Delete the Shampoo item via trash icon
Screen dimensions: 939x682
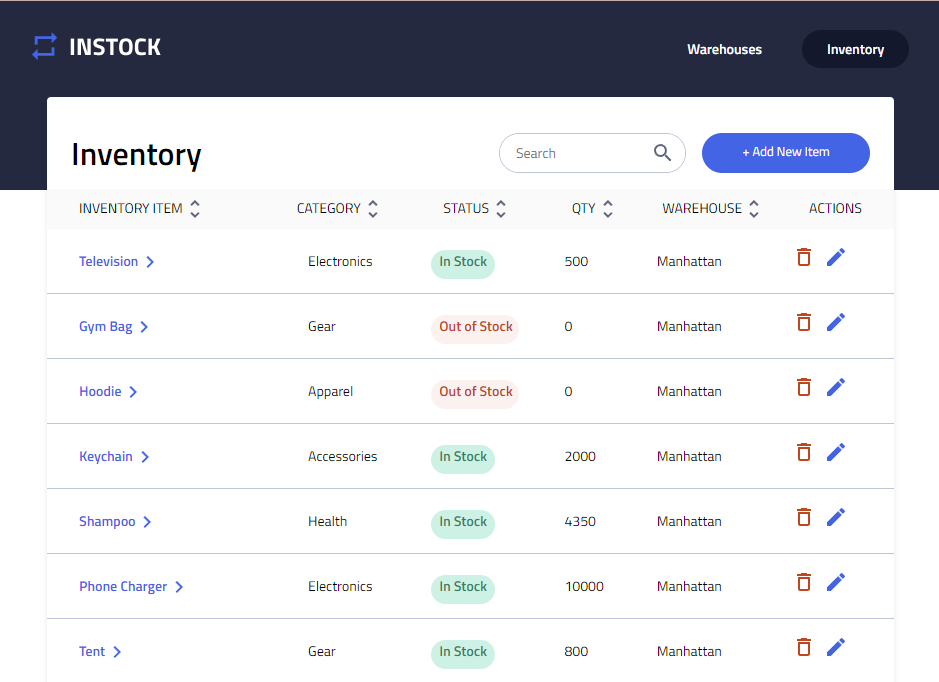click(803, 517)
